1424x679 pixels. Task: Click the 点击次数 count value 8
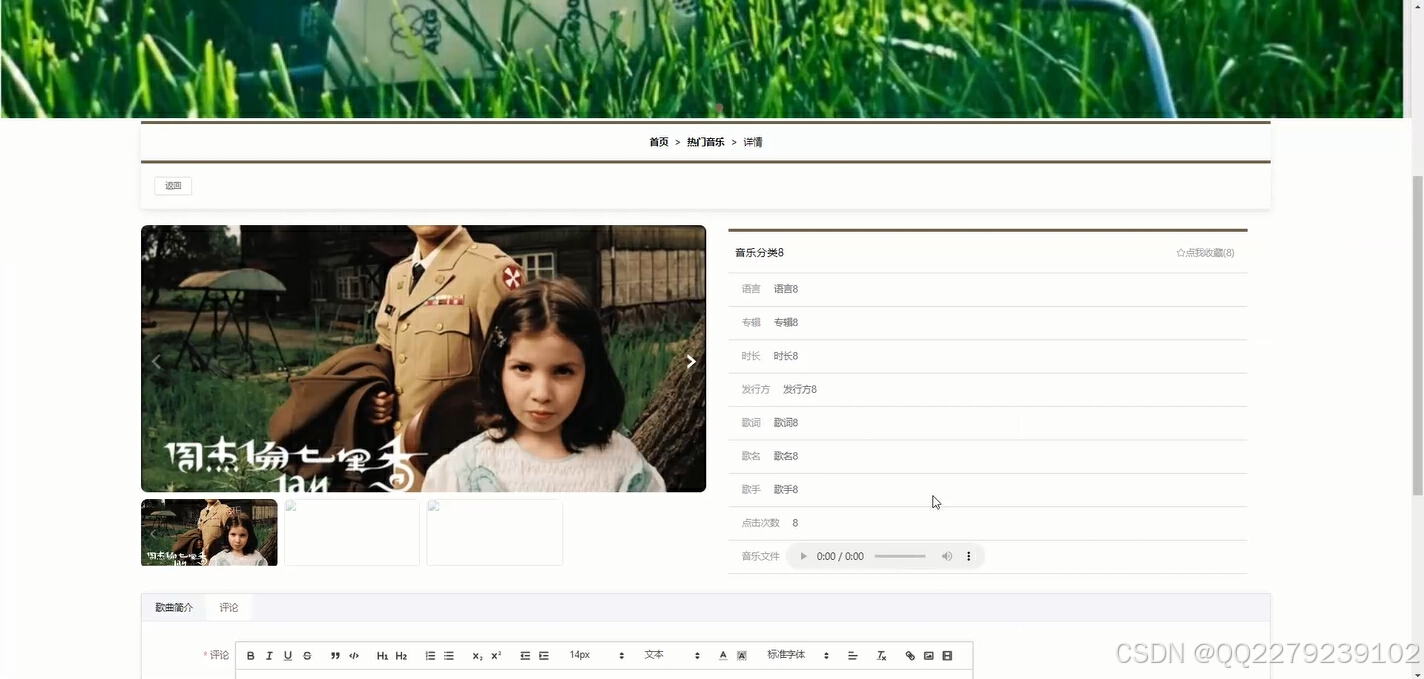pyautogui.click(x=795, y=523)
